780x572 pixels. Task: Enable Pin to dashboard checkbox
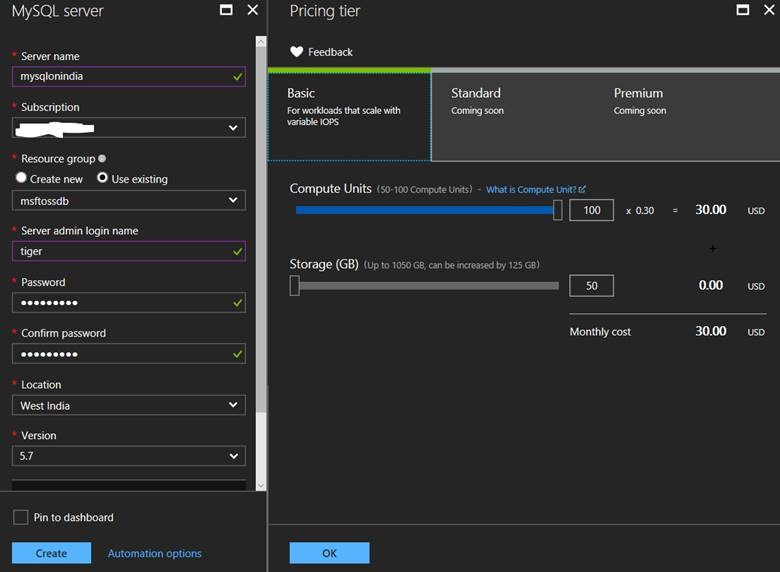21,517
